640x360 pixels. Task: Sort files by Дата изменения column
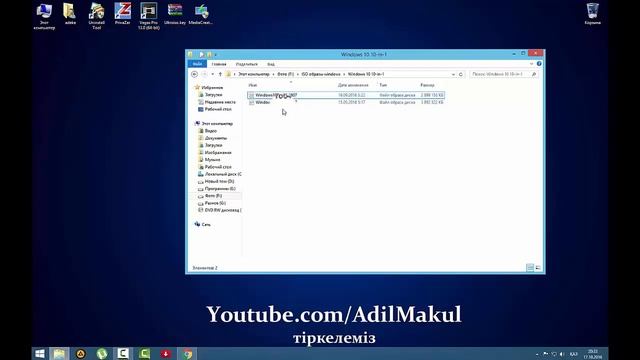click(353, 85)
